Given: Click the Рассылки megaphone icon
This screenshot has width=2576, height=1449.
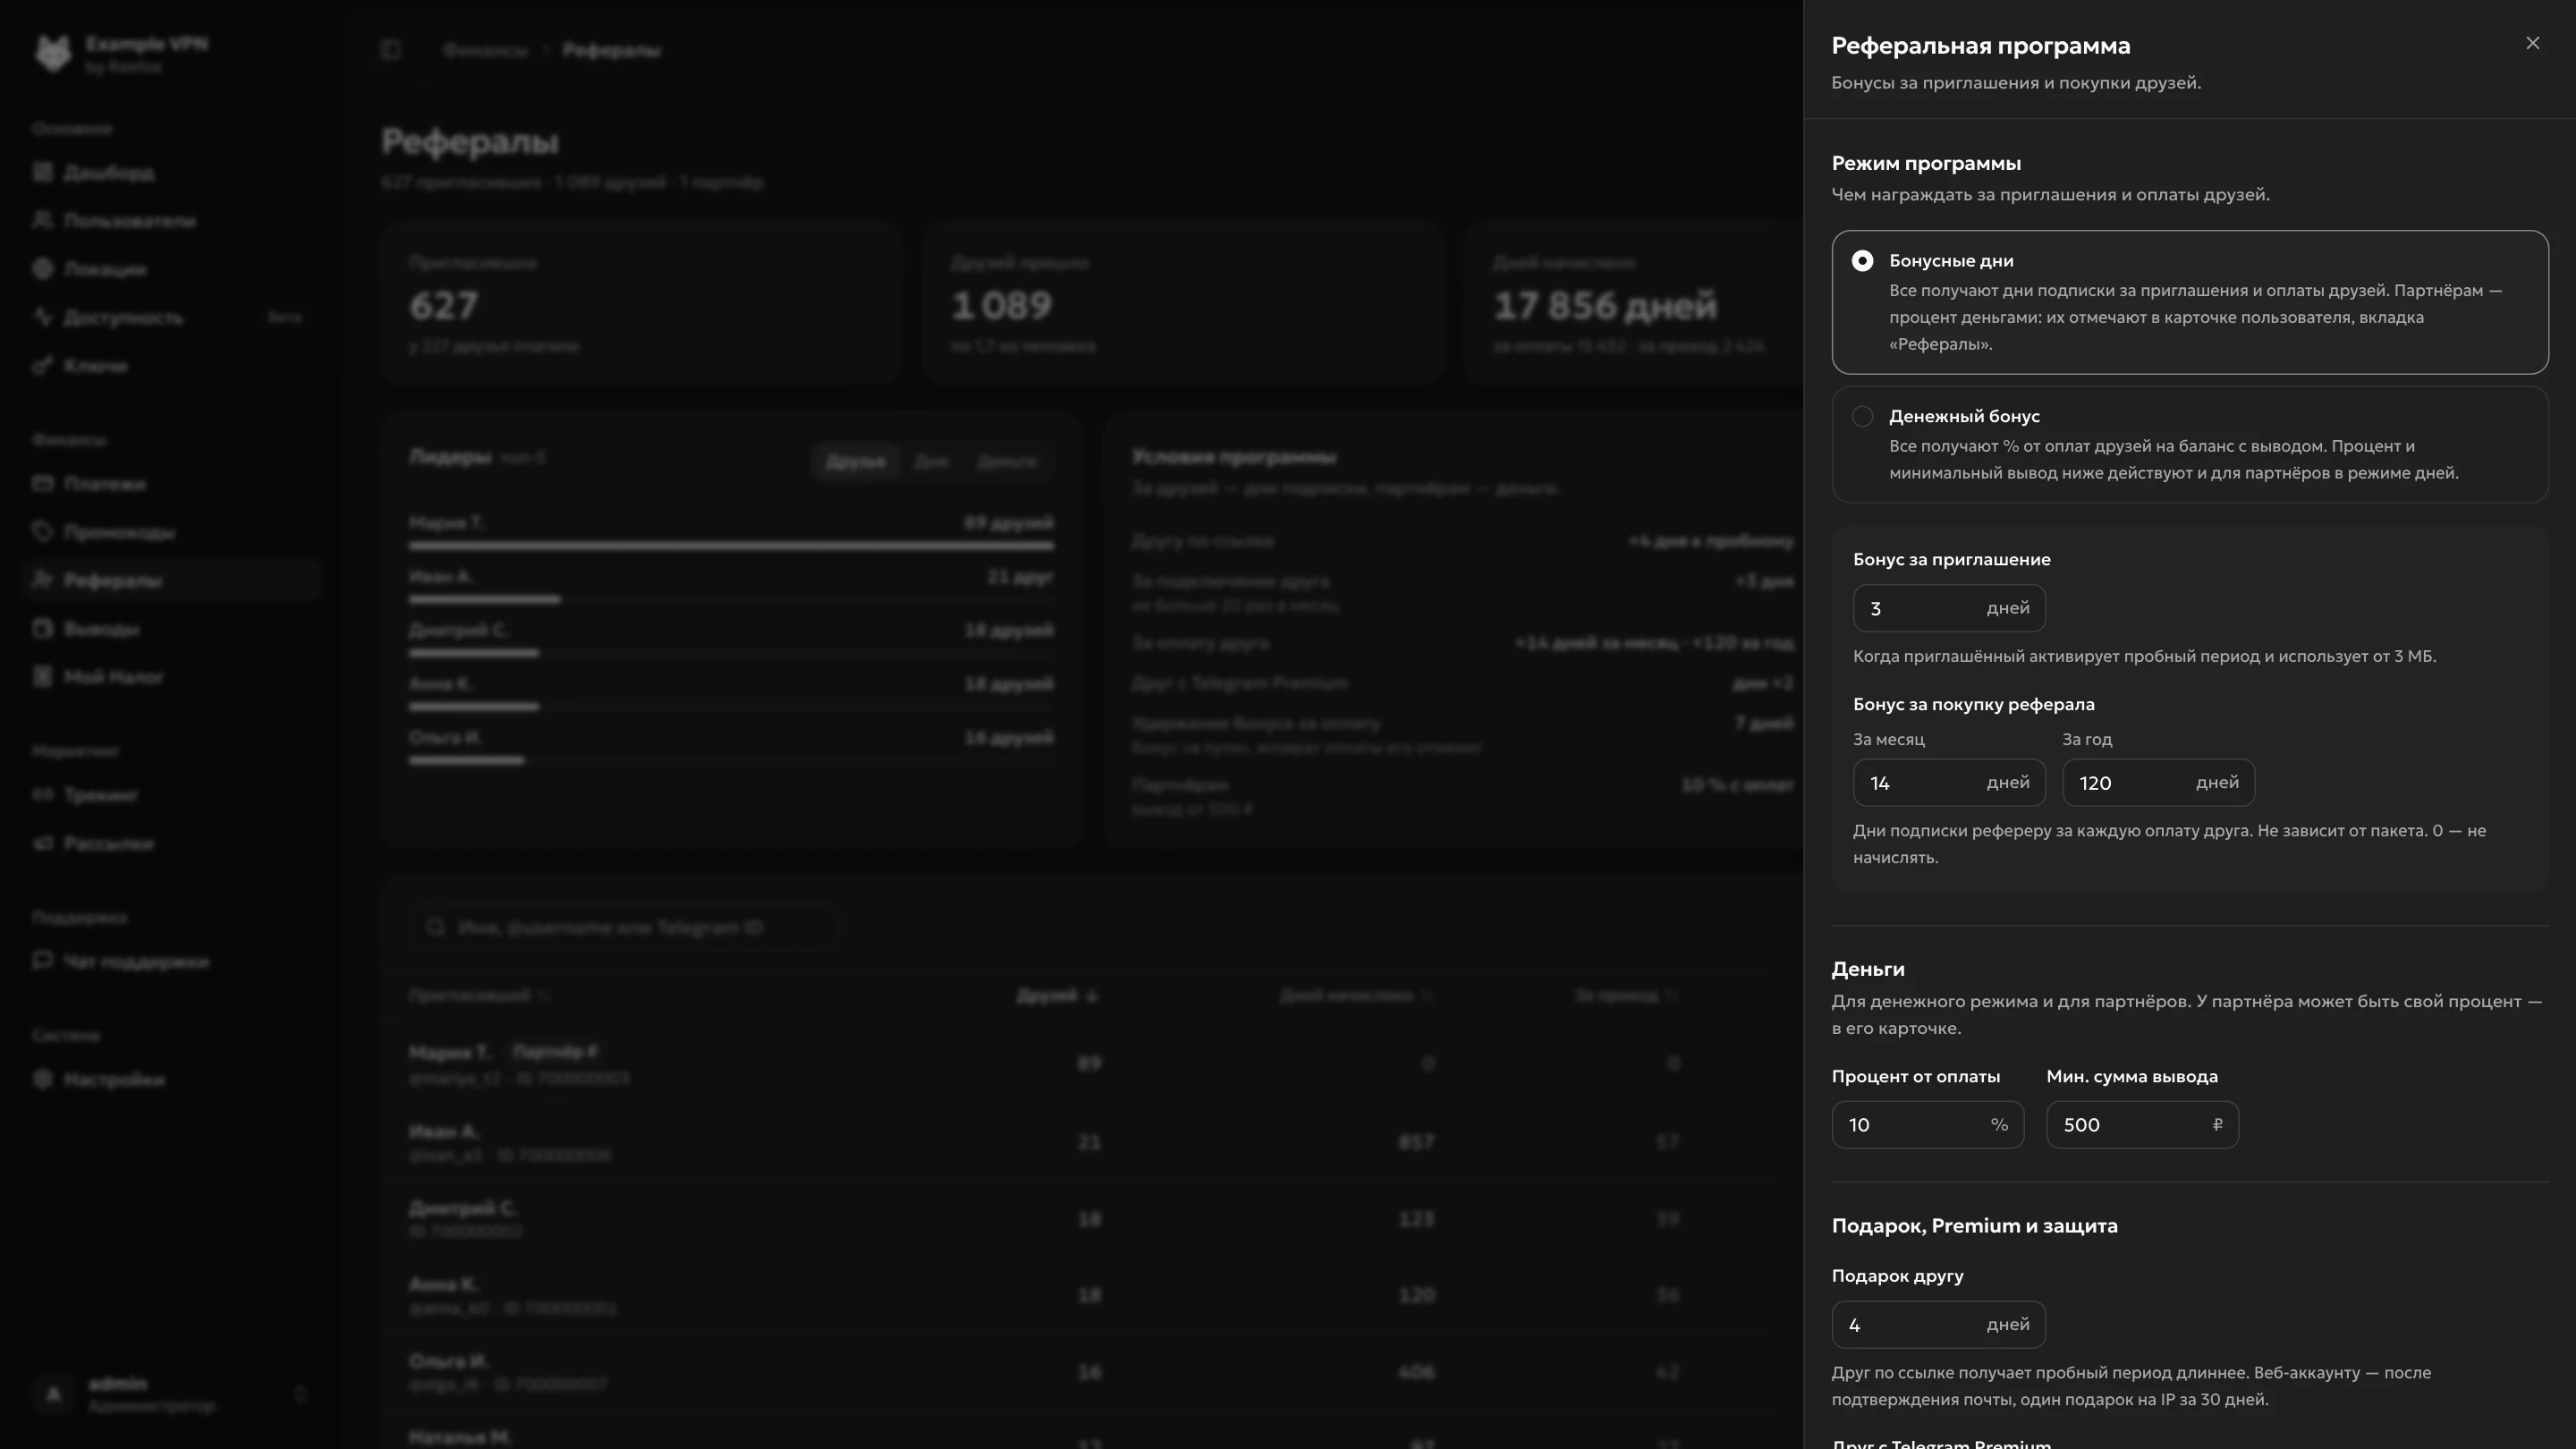Looking at the screenshot, I should [x=42, y=843].
